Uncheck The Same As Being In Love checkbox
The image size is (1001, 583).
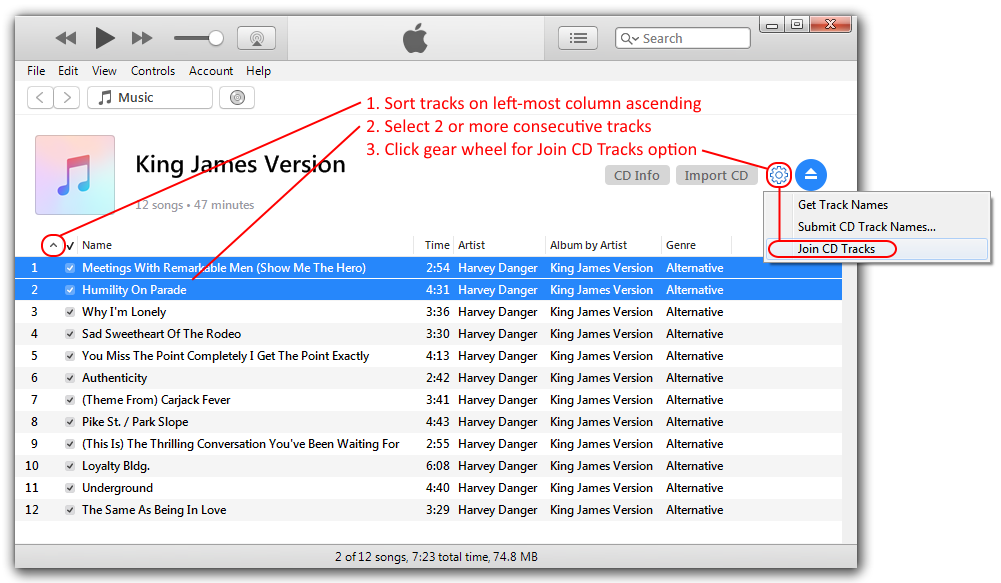(x=70, y=510)
